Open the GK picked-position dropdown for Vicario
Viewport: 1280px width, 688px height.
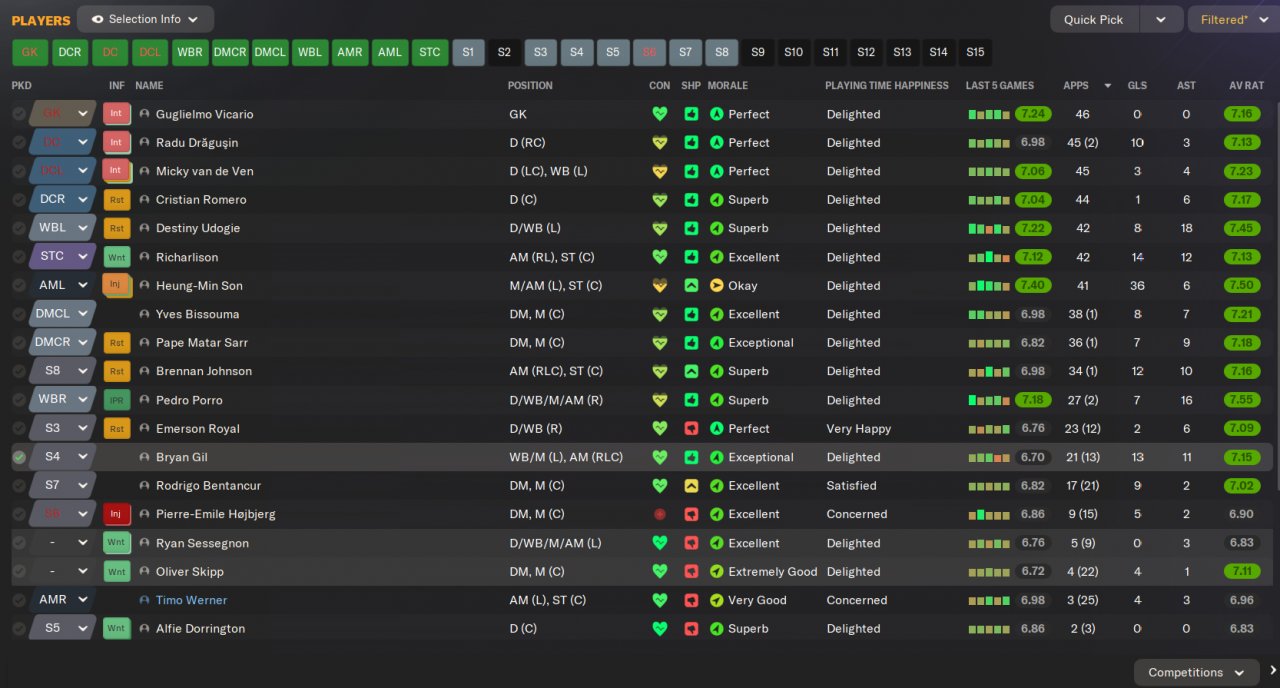[x=62, y=114]
